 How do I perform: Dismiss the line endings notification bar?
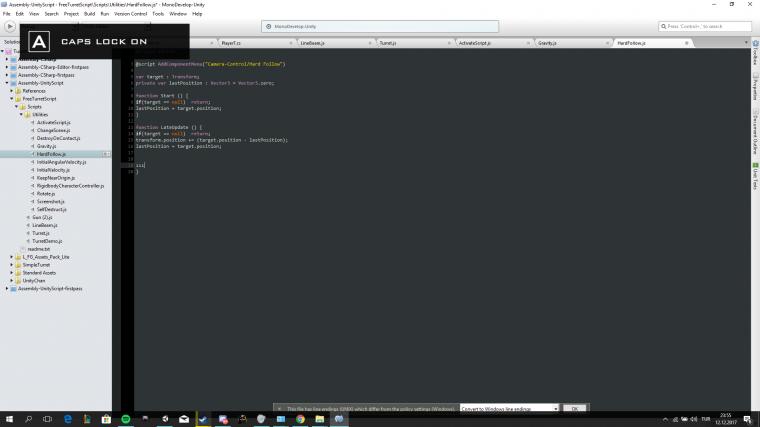tap(279, 409)
